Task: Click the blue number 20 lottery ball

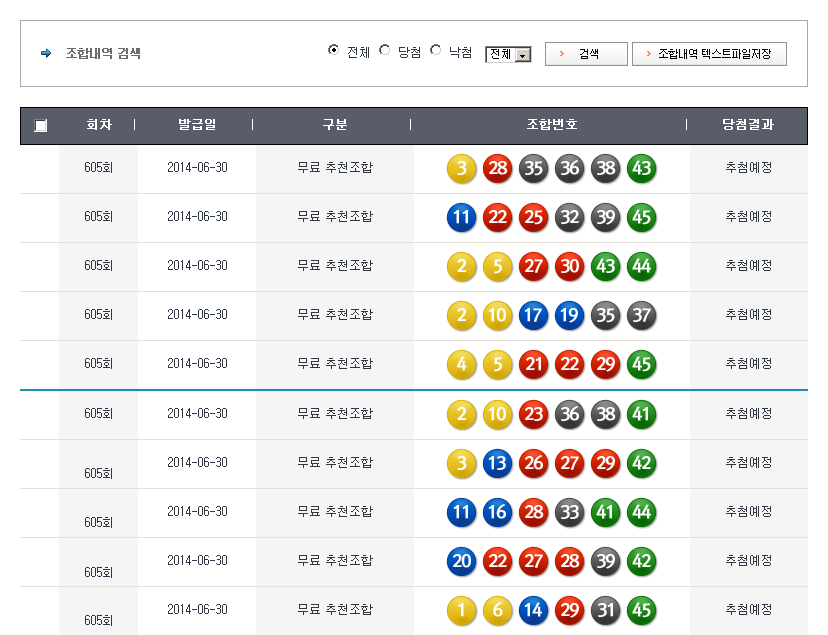Action: pos(461,561)
